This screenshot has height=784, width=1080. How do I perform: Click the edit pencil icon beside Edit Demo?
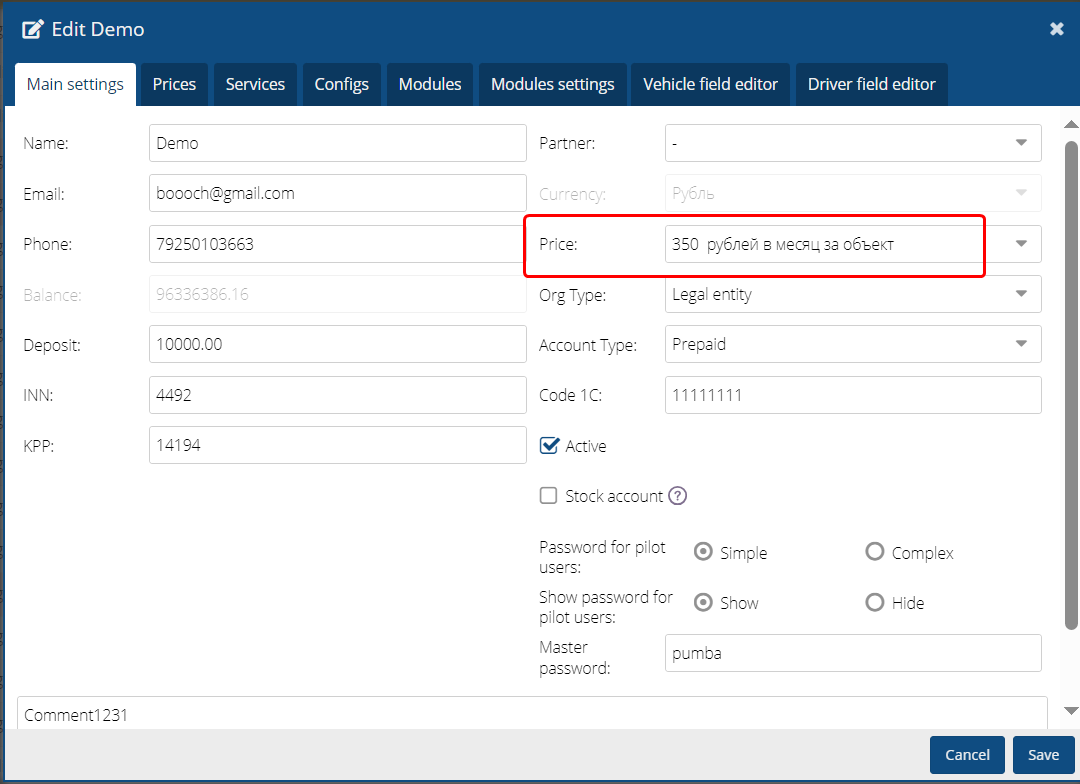(33, 29)
